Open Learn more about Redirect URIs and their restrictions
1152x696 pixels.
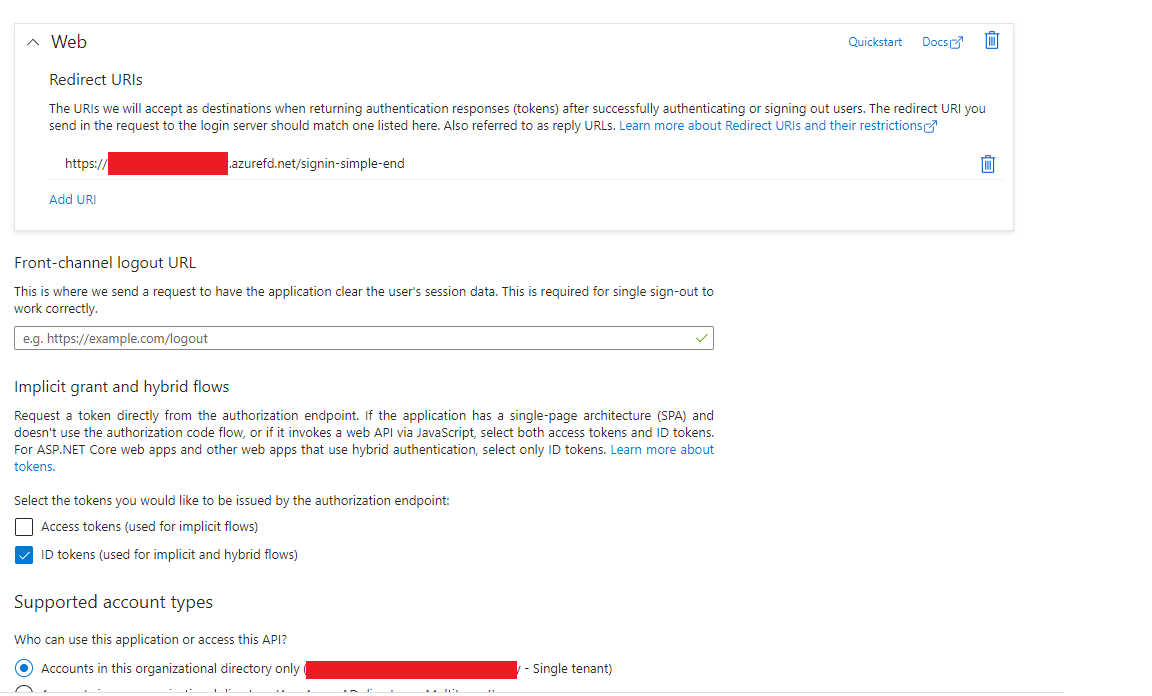772,125
